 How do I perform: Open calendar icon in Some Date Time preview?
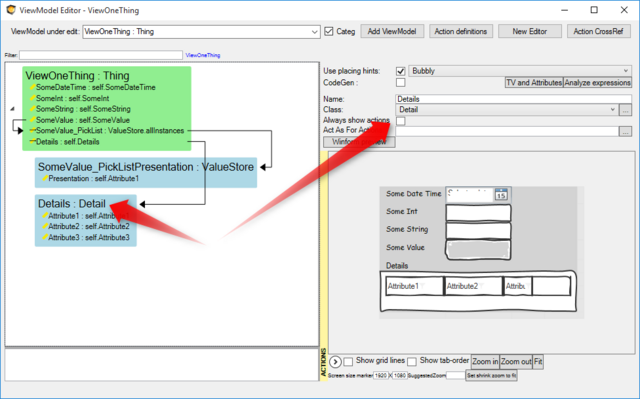click(501, 194)
